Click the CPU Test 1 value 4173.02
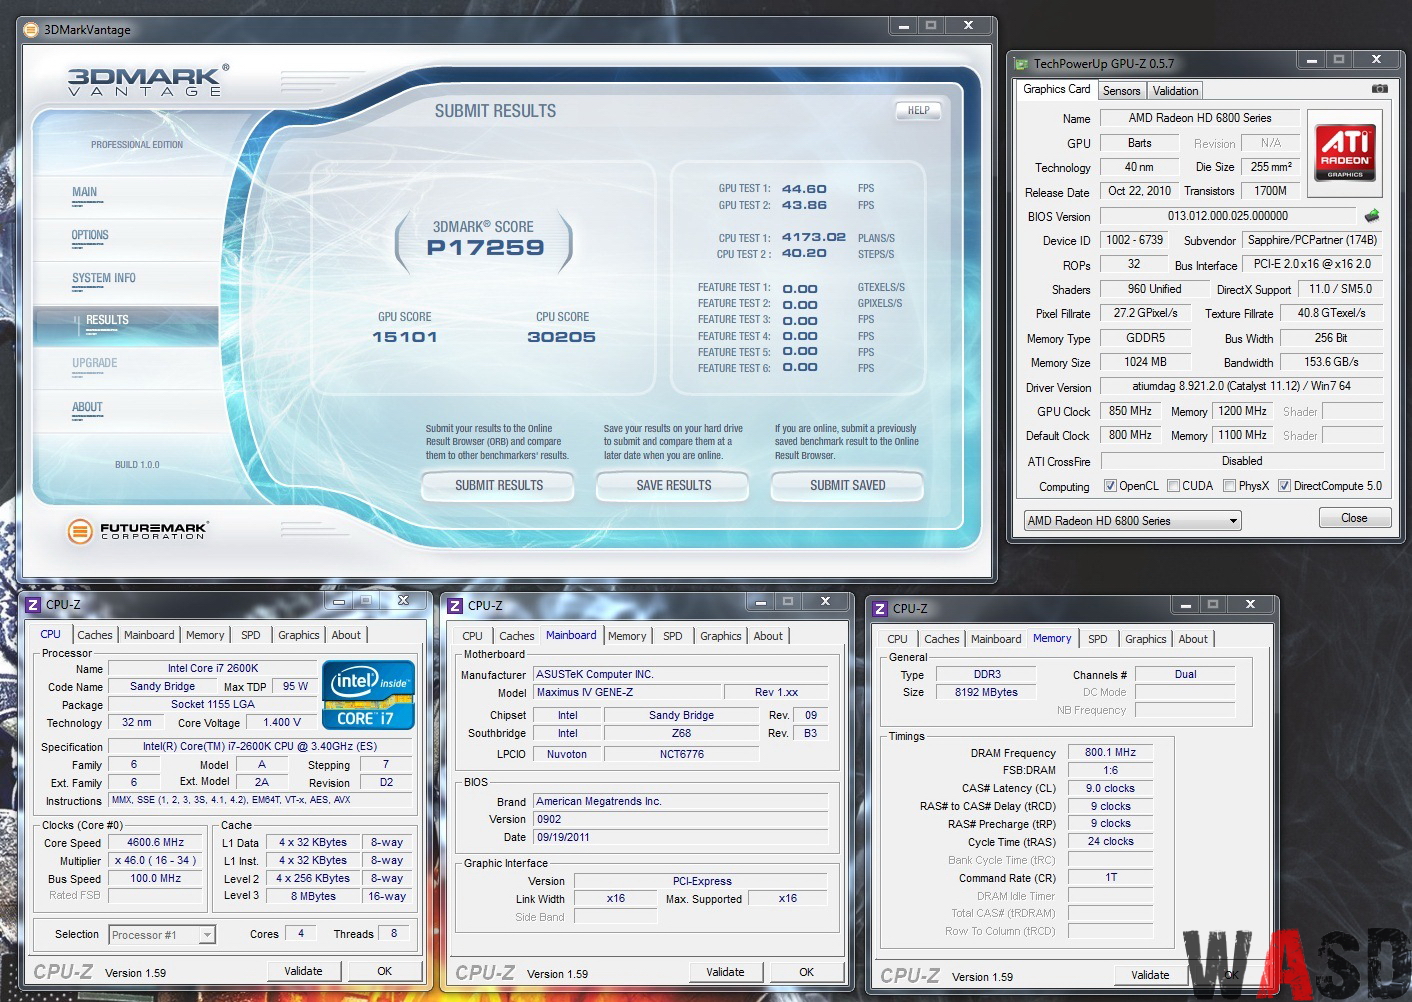The height and width of the screenshot is (1002, 1412). [814, 238]
